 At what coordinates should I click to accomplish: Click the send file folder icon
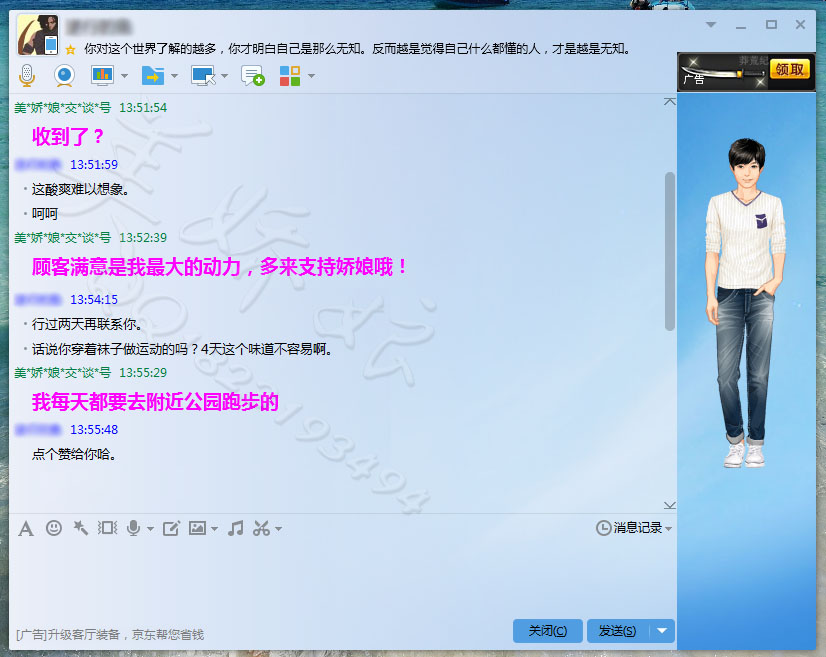pos(152,75)
